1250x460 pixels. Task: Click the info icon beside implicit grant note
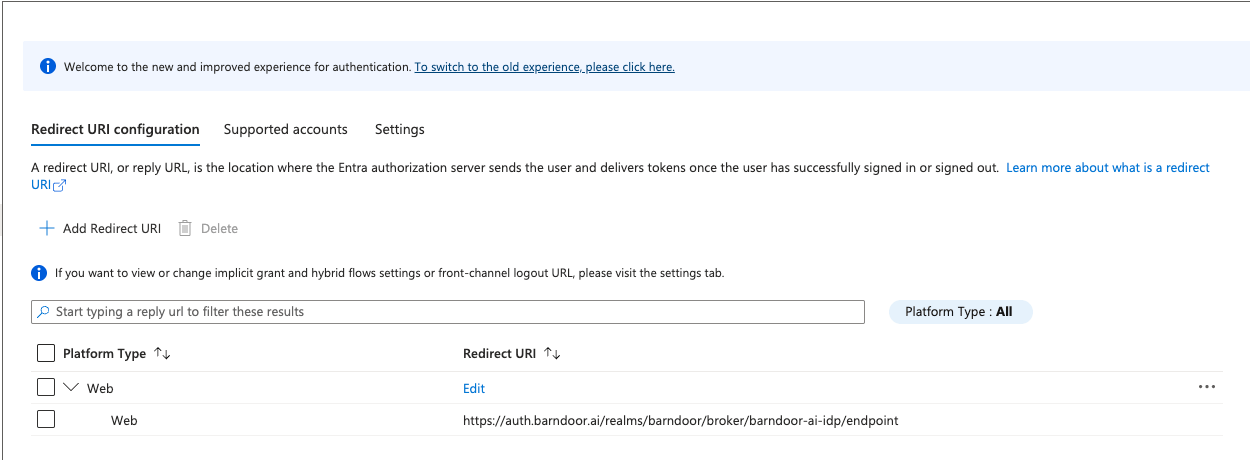point(39,273)
